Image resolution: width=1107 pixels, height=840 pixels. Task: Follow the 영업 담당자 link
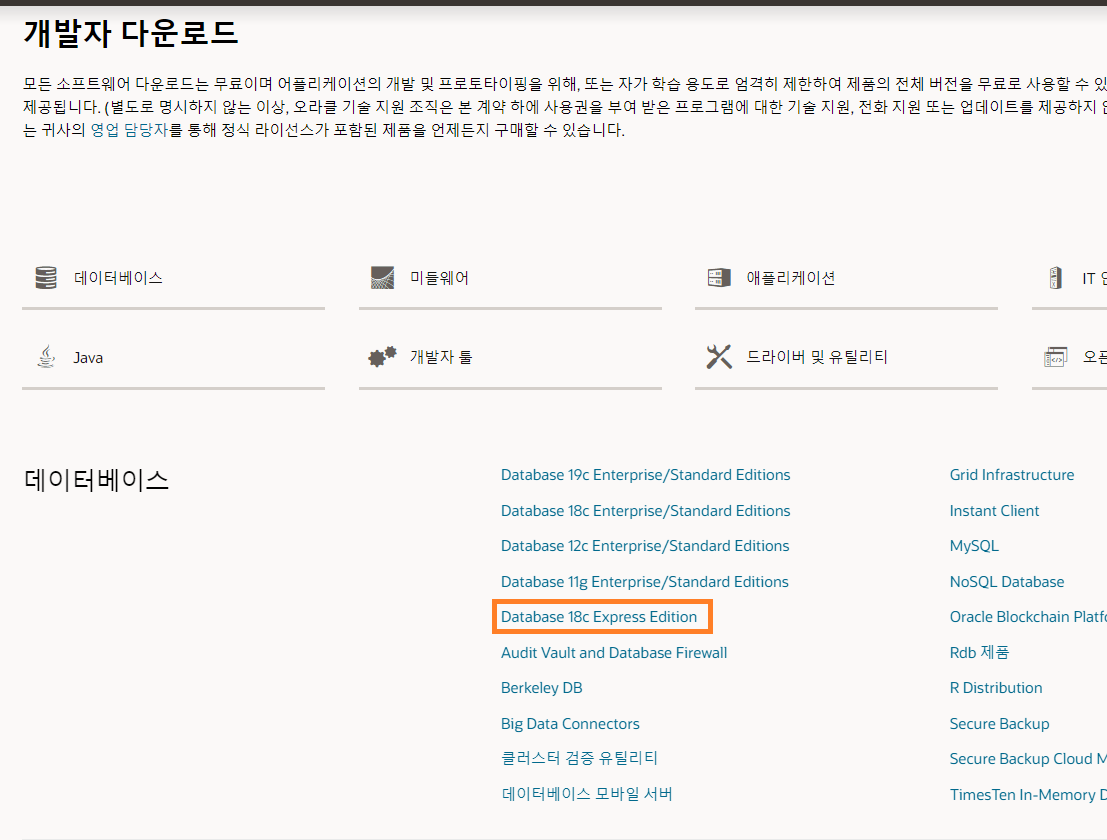click(129, 130)
